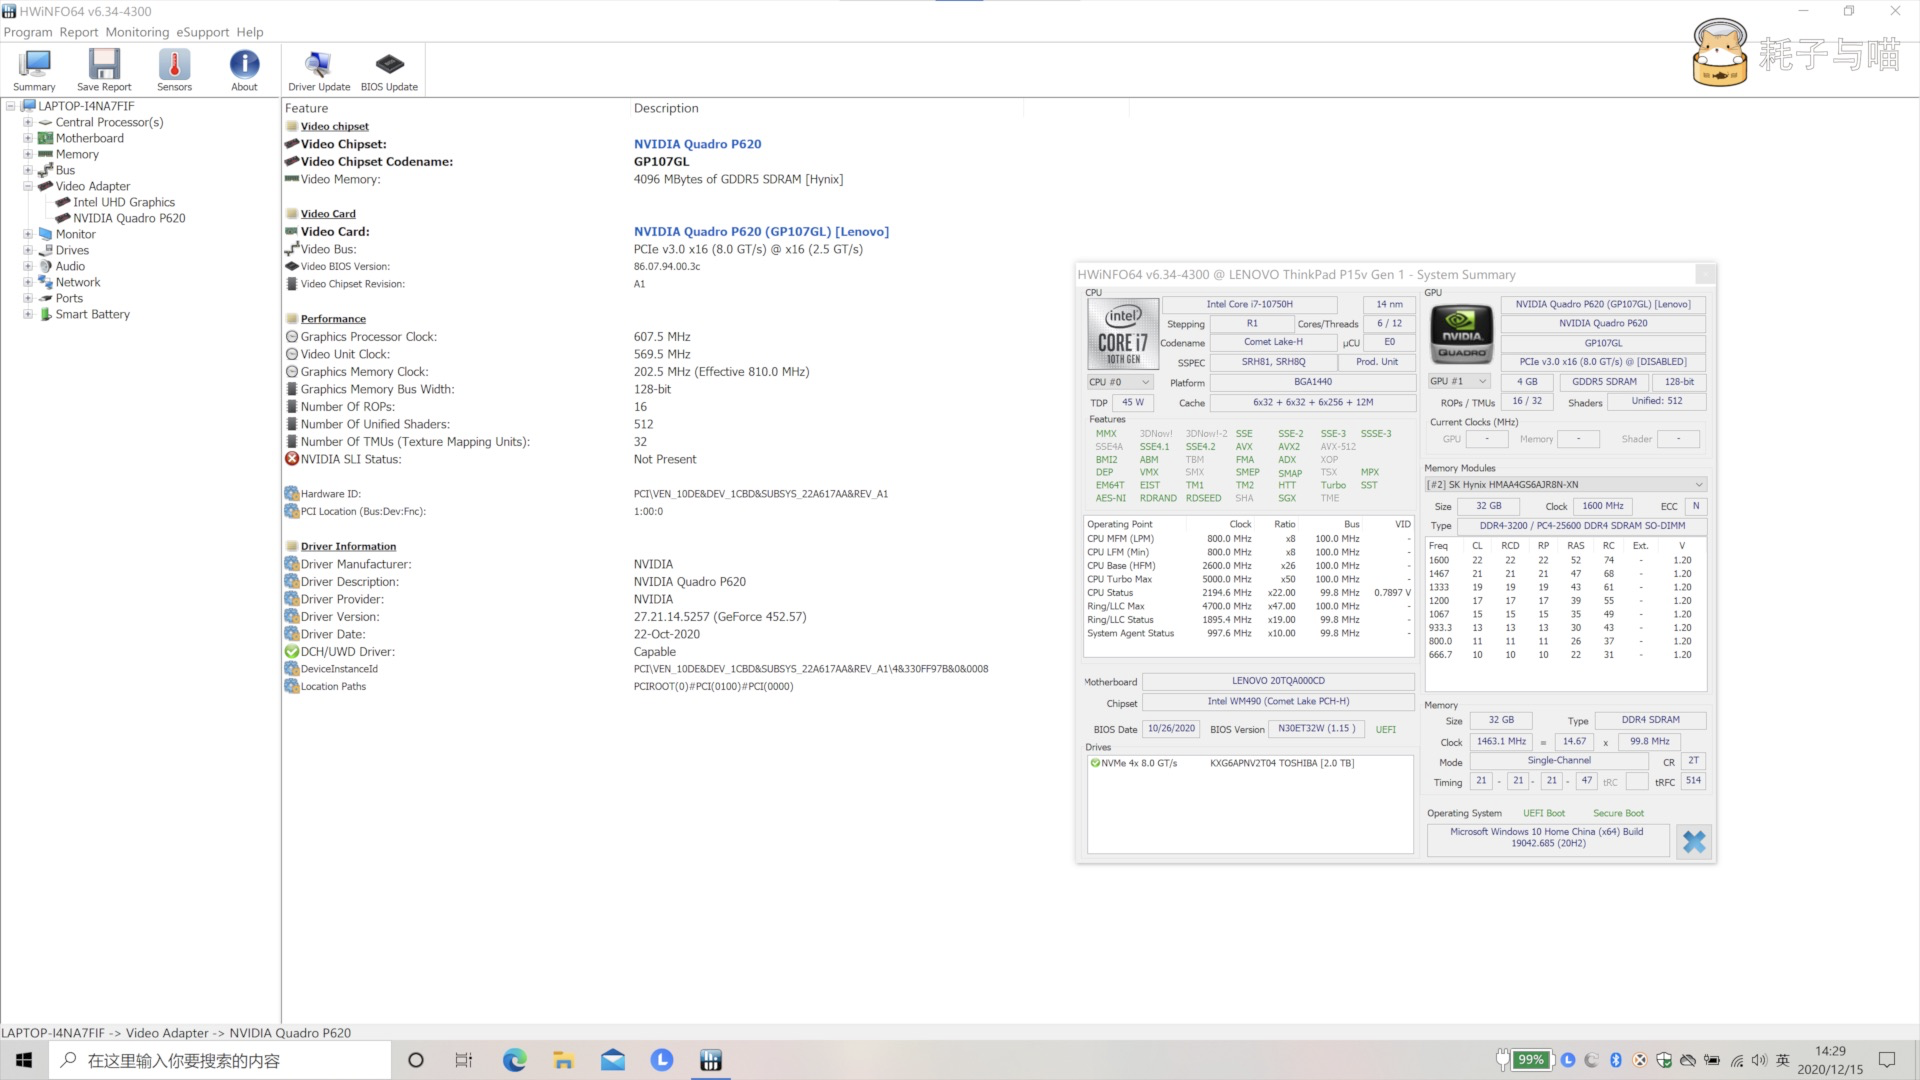Viewport: 1920px width, 1080px height.
Task: Click Video Card section header
Action: [x=328, y=214]
